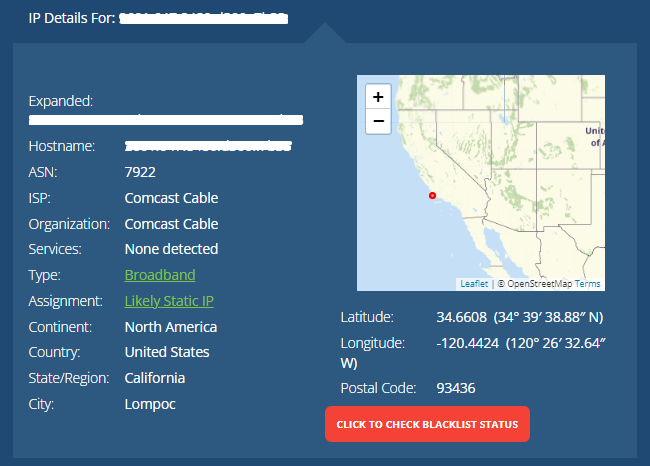
Task: Select the postal code 93436
Action: click(x=456, y=388)
